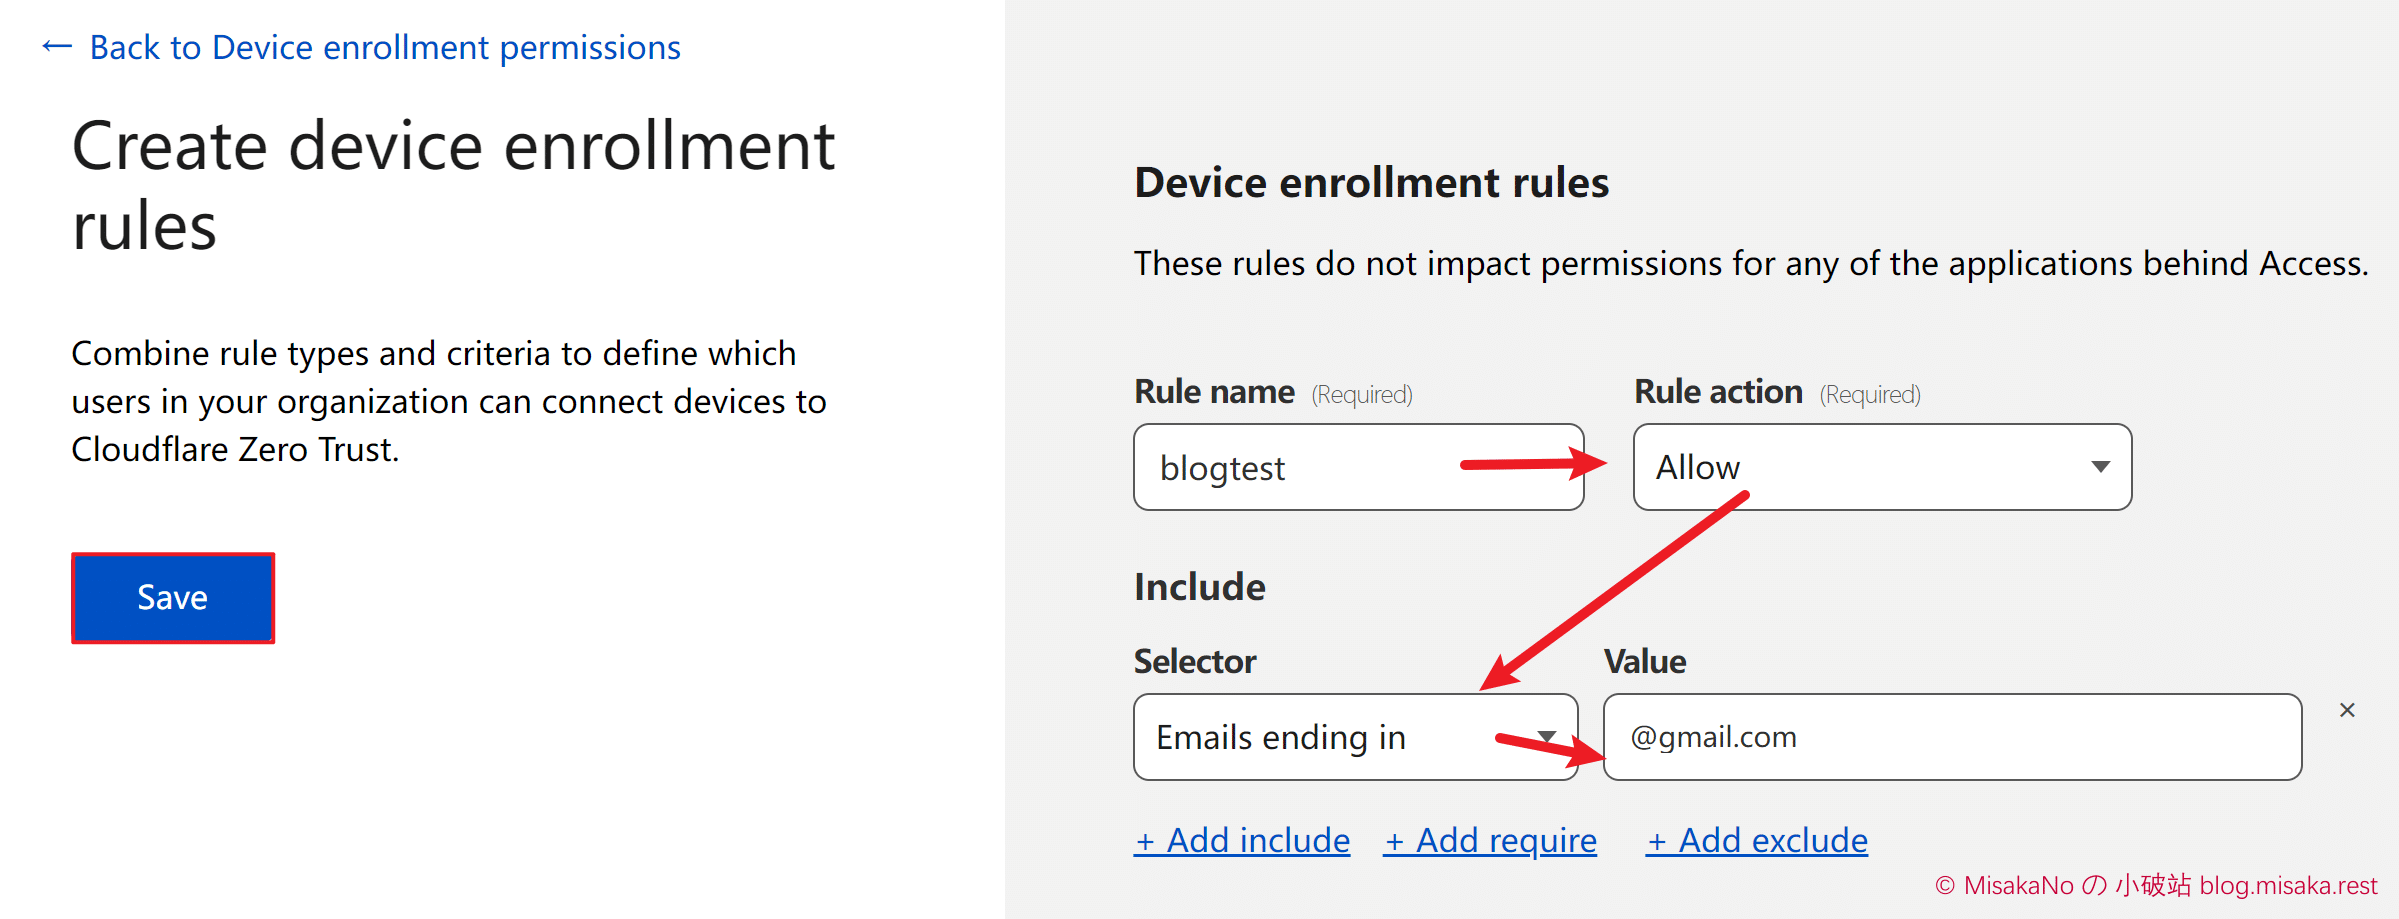Viewport: 2399px width, 919px height.
Task: Click the Include section heading
Action: click(1200, 587)
